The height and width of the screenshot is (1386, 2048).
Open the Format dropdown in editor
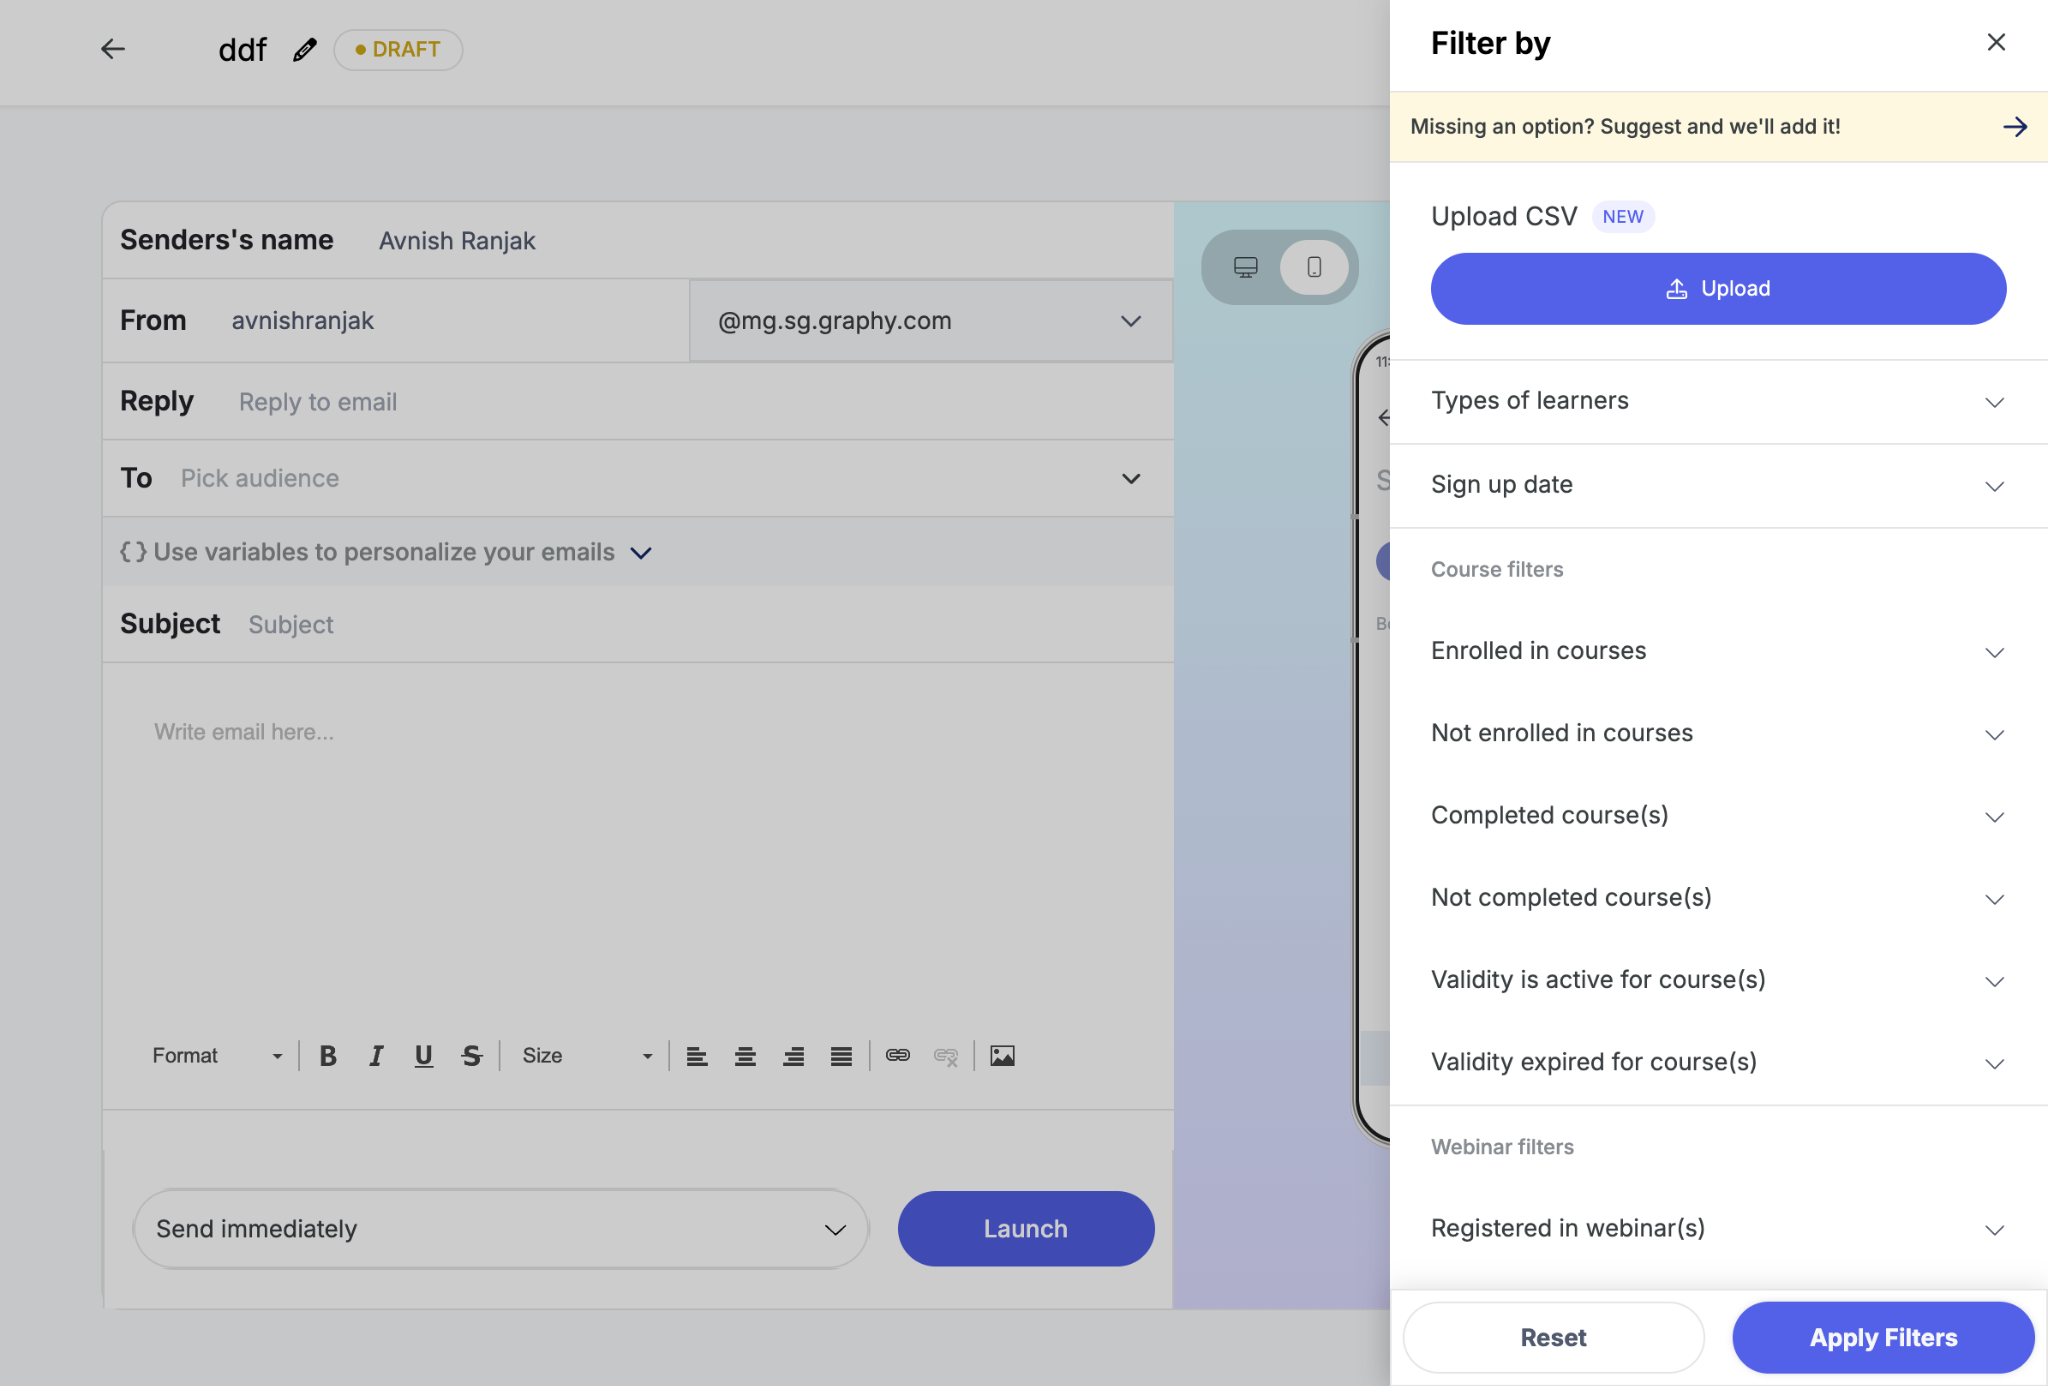click(217, 1056)
